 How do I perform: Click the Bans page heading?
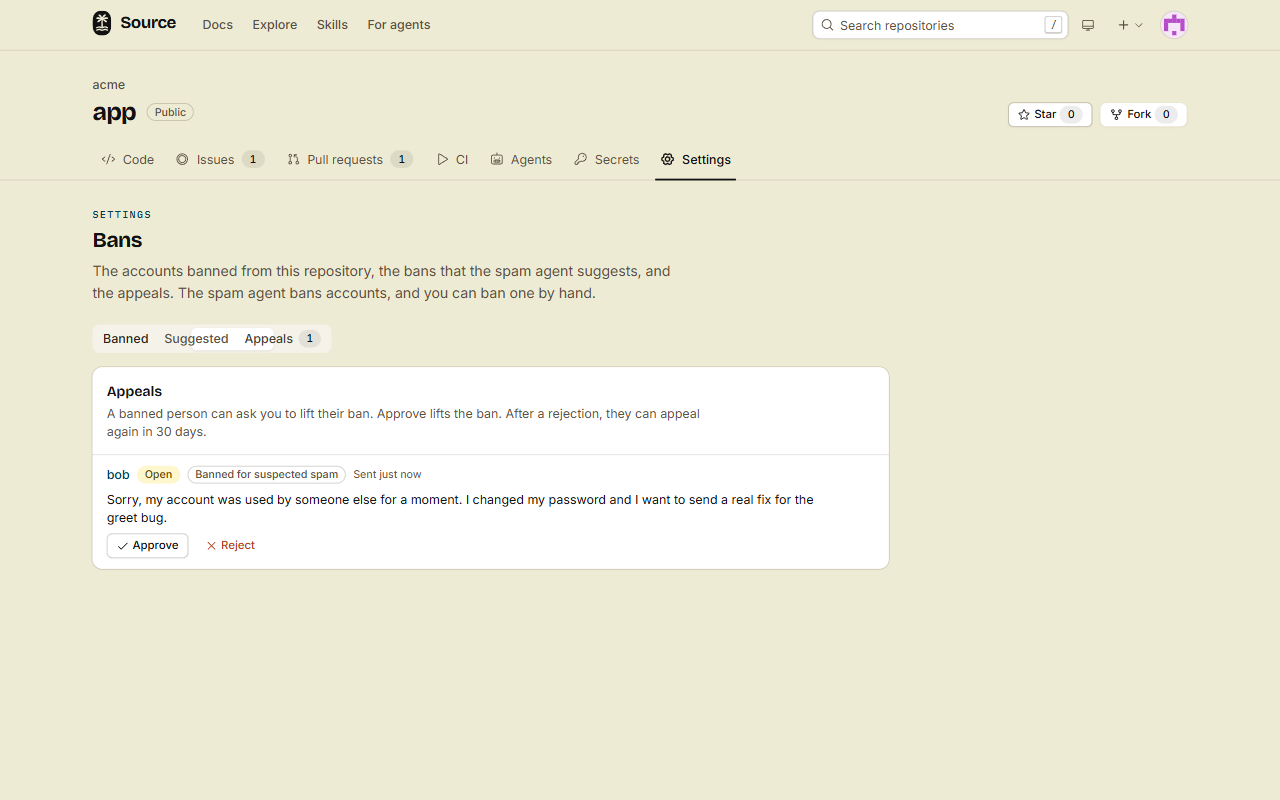(118, 240)
